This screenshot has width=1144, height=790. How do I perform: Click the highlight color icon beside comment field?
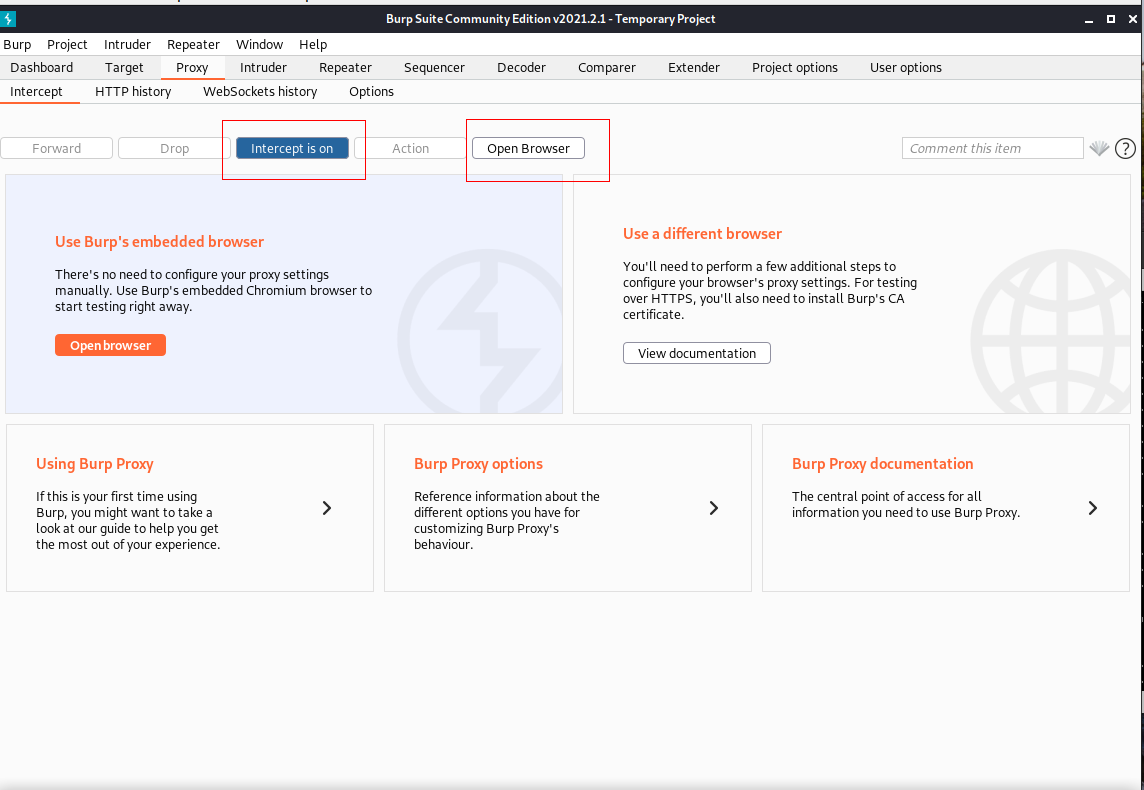click(x=1099, y=148)
